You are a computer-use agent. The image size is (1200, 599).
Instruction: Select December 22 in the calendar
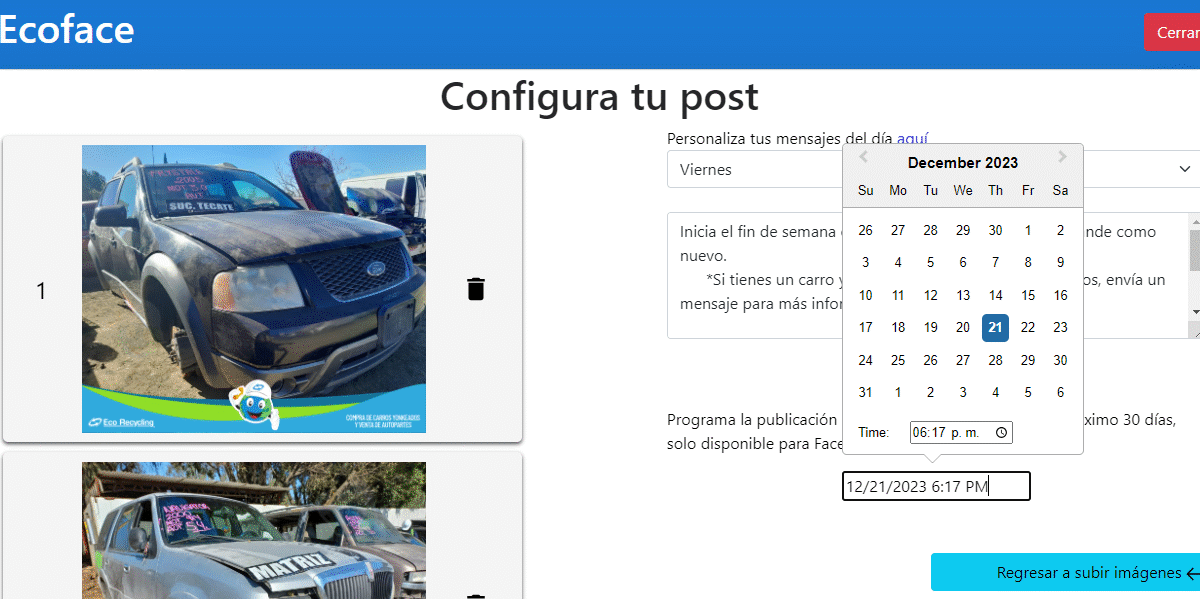1028,327
